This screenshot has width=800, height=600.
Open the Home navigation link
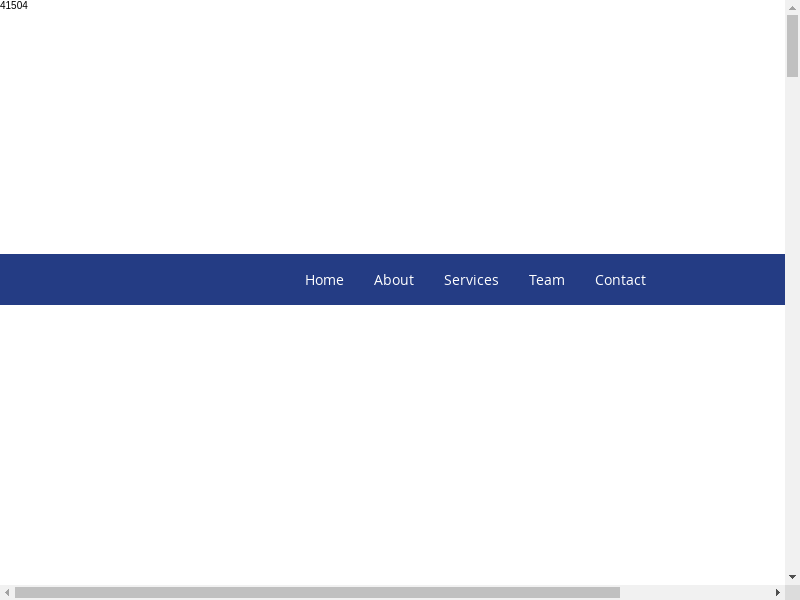coord(324,280)
